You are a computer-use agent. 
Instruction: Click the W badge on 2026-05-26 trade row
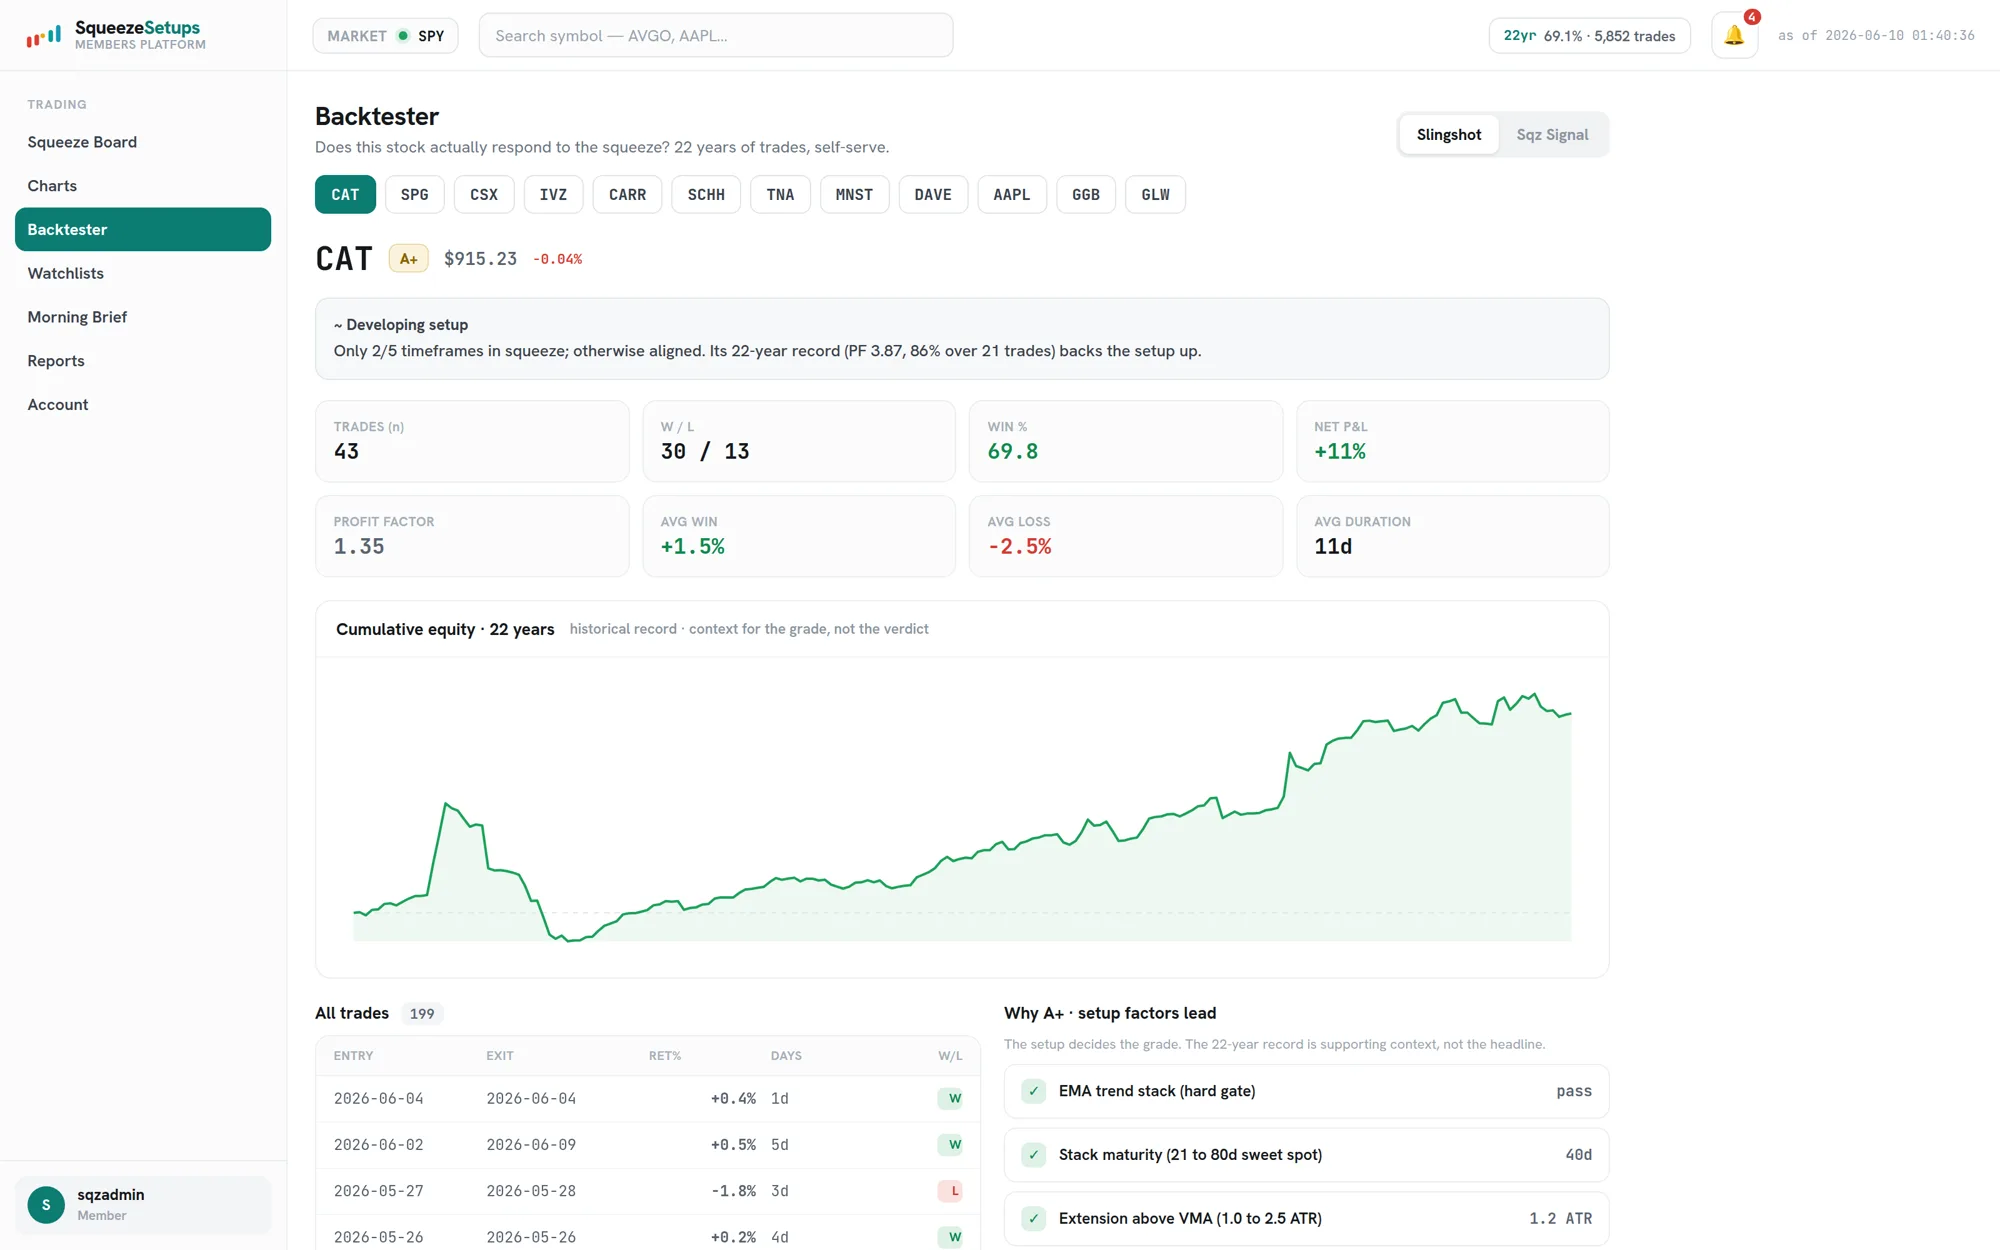coord(950,1237)
